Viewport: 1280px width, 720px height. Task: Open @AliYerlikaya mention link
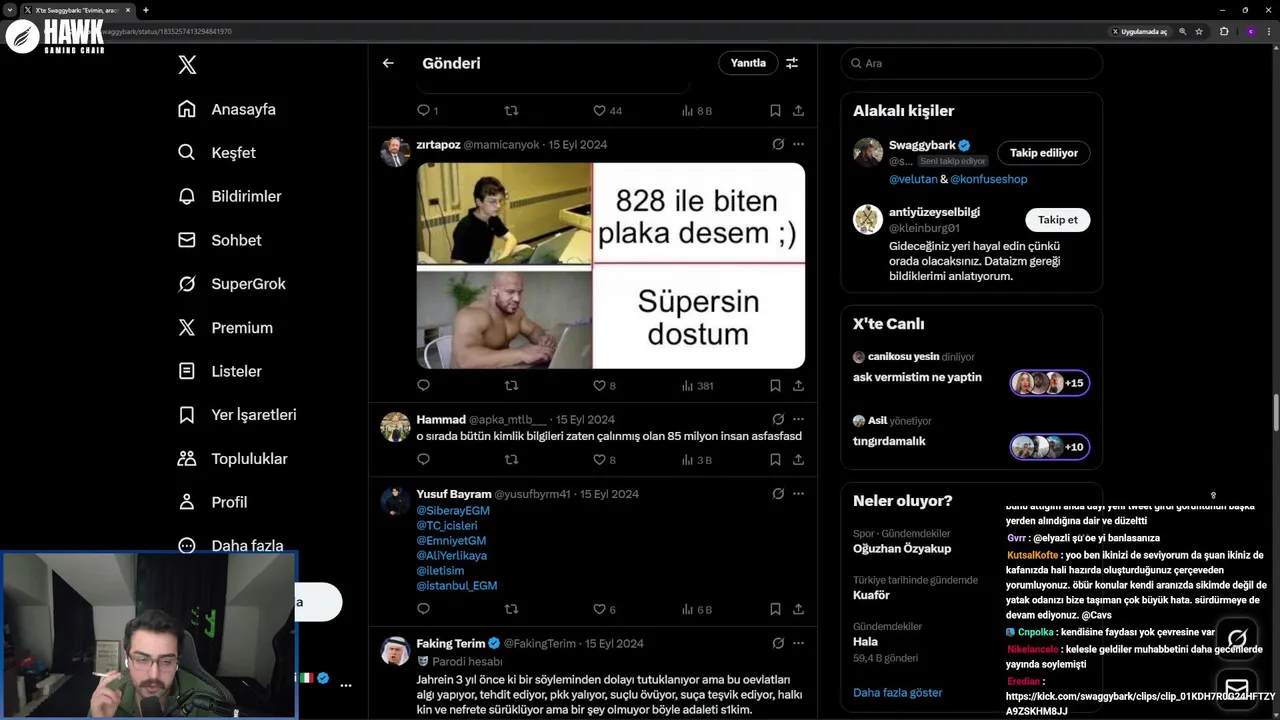click(x=452, y=556)
